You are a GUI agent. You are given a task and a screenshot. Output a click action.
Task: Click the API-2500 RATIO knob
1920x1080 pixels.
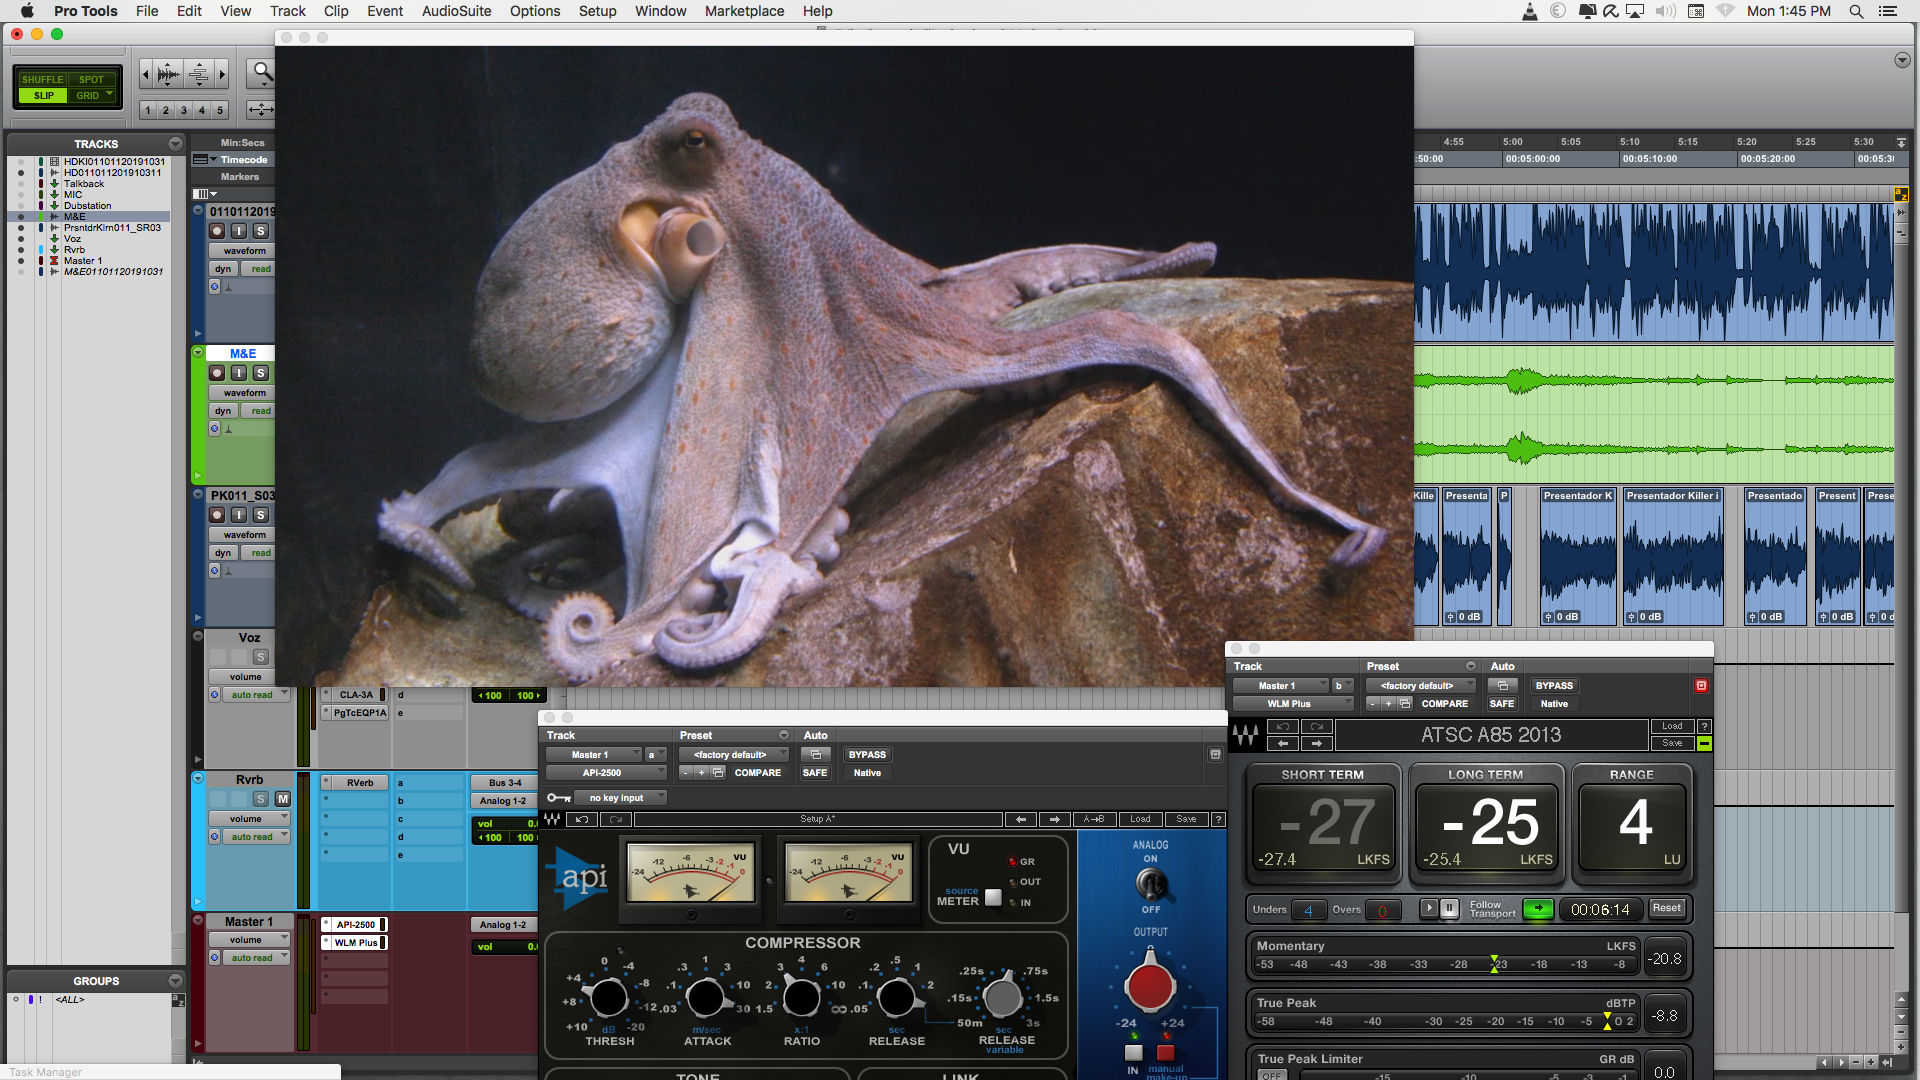(801, 998)
